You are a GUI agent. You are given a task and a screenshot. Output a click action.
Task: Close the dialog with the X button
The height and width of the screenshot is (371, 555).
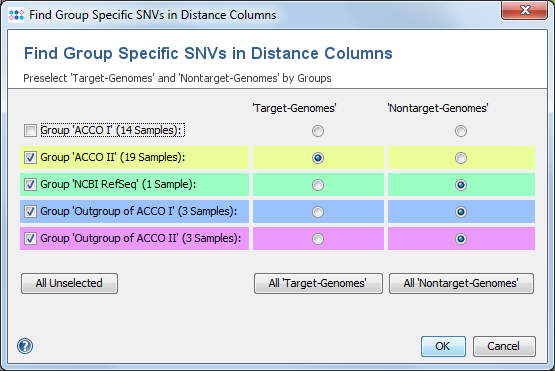[524, 10]
